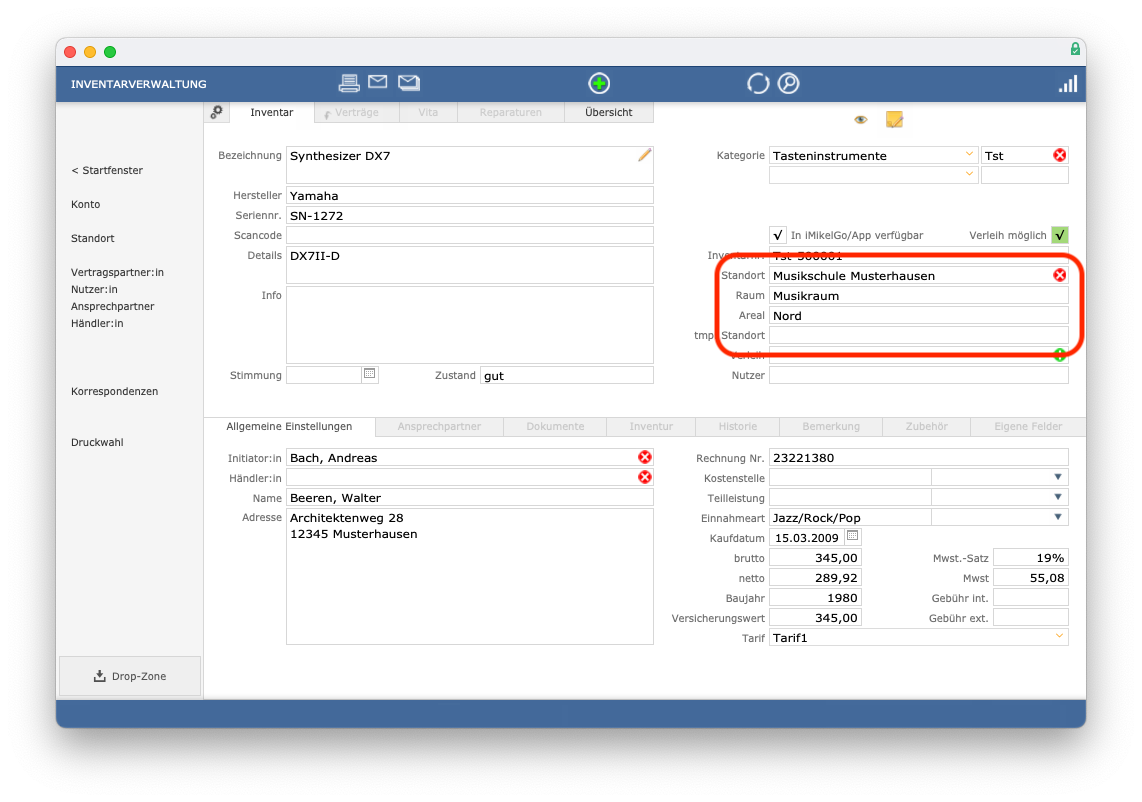Viewport: 1142px width, 802px height.
Task: Open the lower Ansprechpartner tab
Action: [x=439, y=426]
